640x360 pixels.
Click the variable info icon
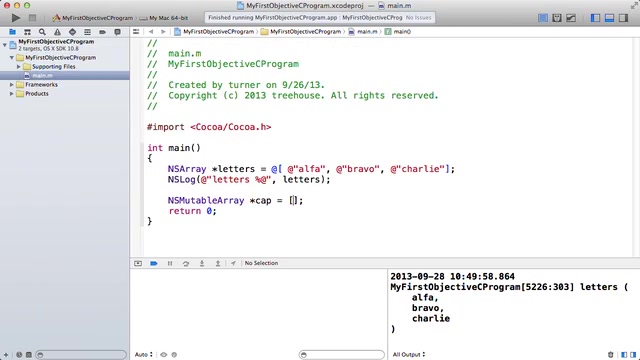(174, 355)
